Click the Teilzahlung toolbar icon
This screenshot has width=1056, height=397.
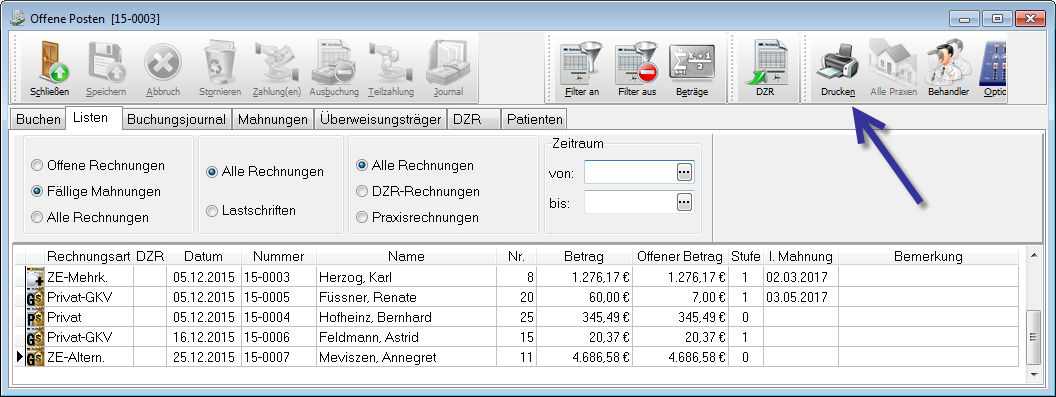click(391, 63)
